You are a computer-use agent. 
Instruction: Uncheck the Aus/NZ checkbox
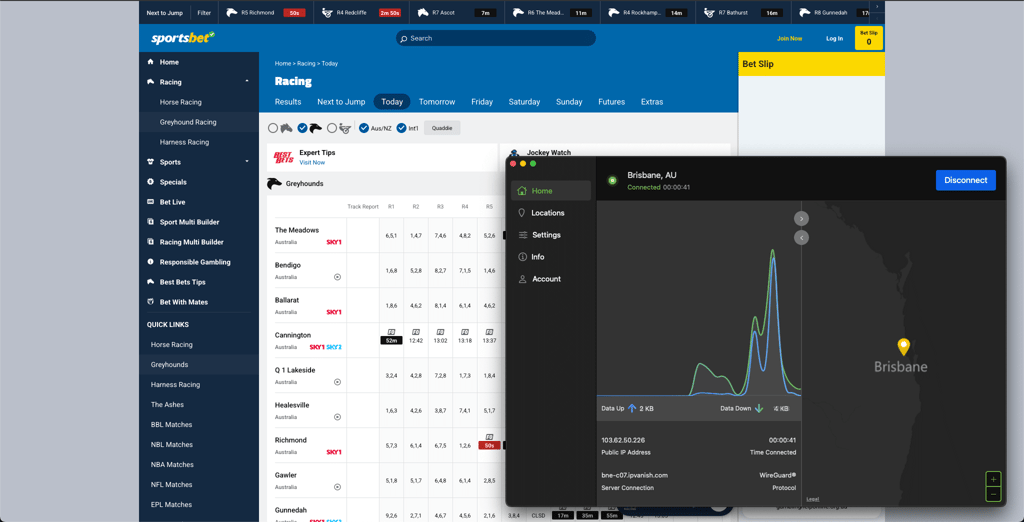(364, 128)
